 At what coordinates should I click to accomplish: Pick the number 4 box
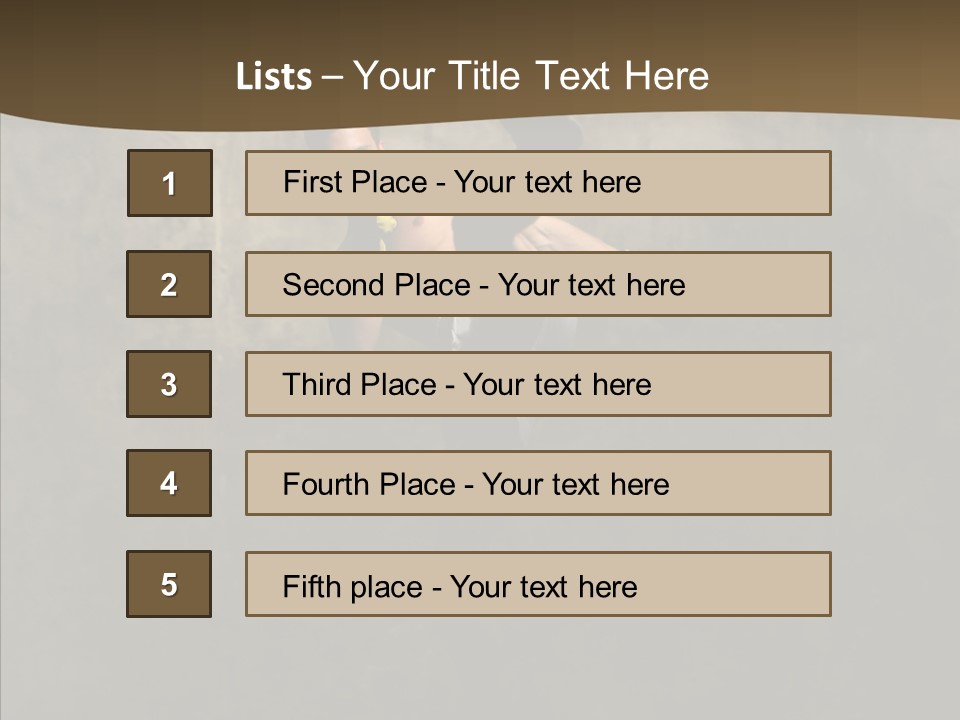pyautogui.click(x=169, y=483)
